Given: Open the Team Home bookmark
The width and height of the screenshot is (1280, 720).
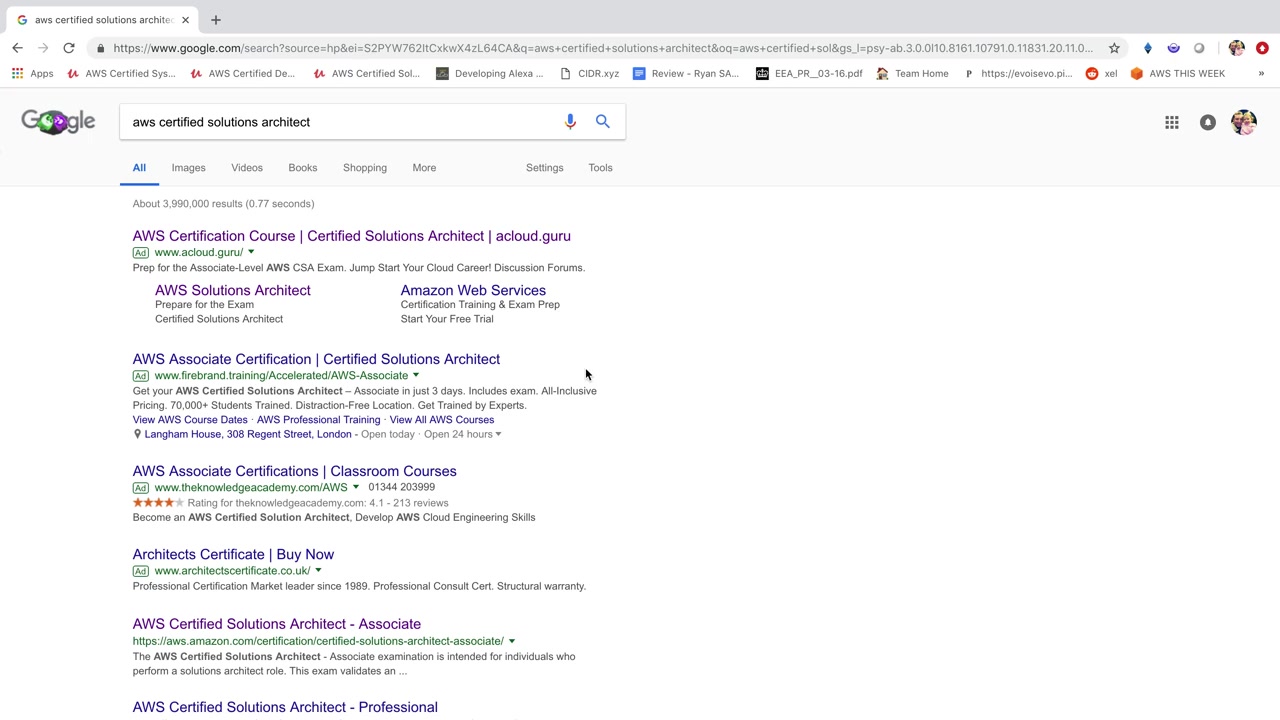Looking at the screenshot, I should [x=912, y=73].
